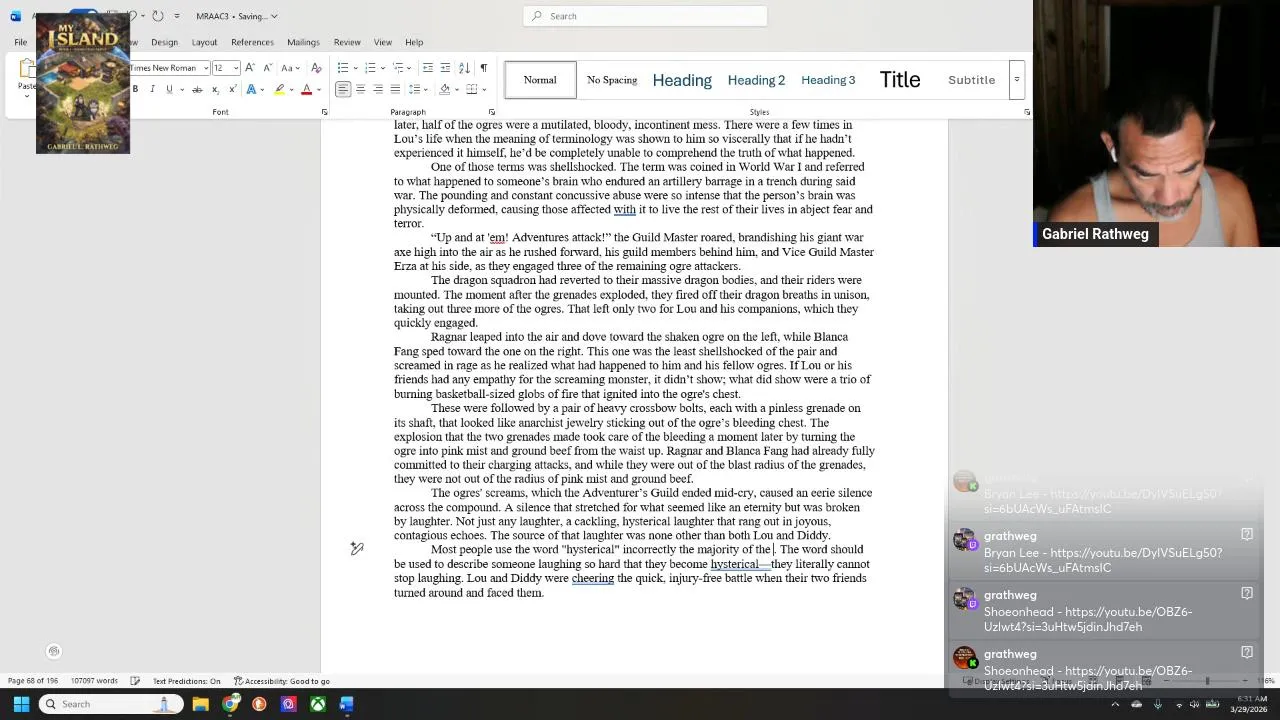Open File Explorer from taskbar
This screenshot has width=1280, height=720.
pos(200,704)
